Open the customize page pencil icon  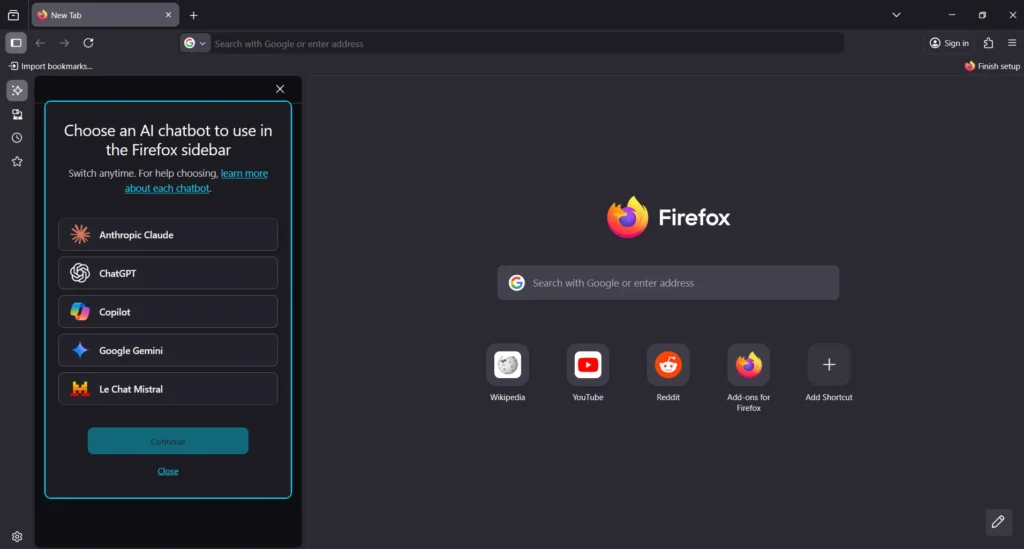click(998, 522)
